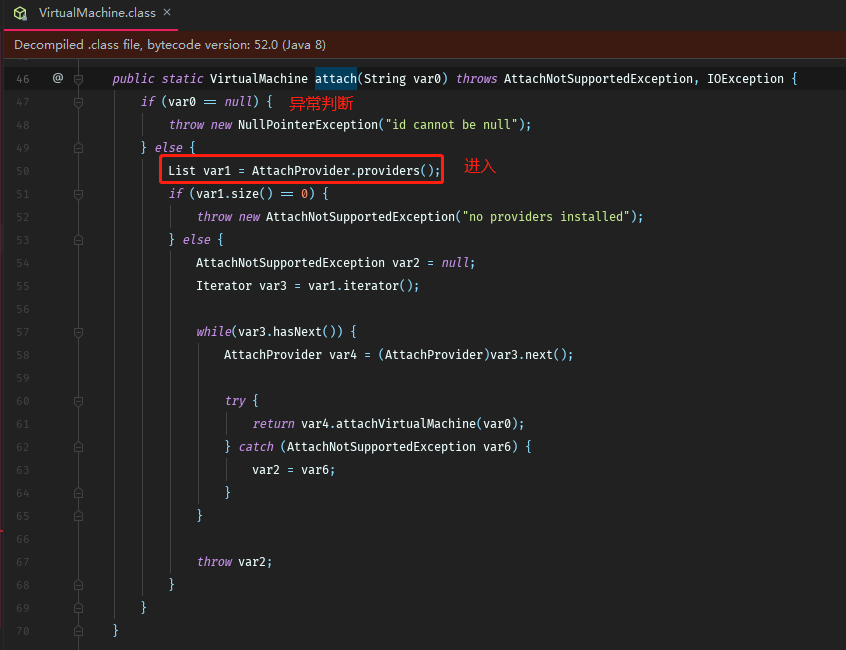Click the fold icon next to the try block
This screenshot has height=650, width=846.
[78, 400]
